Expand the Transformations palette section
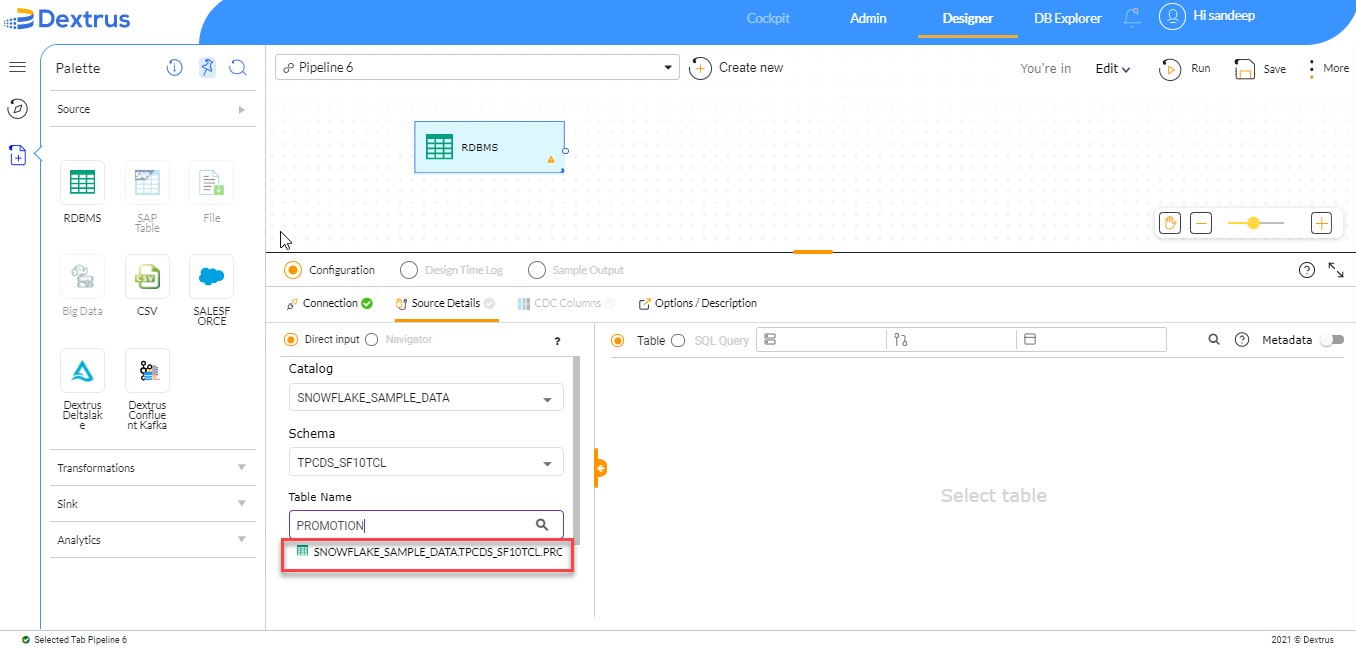The width and height of the screenshot is (1356, 648). click(x=153, y=468)
